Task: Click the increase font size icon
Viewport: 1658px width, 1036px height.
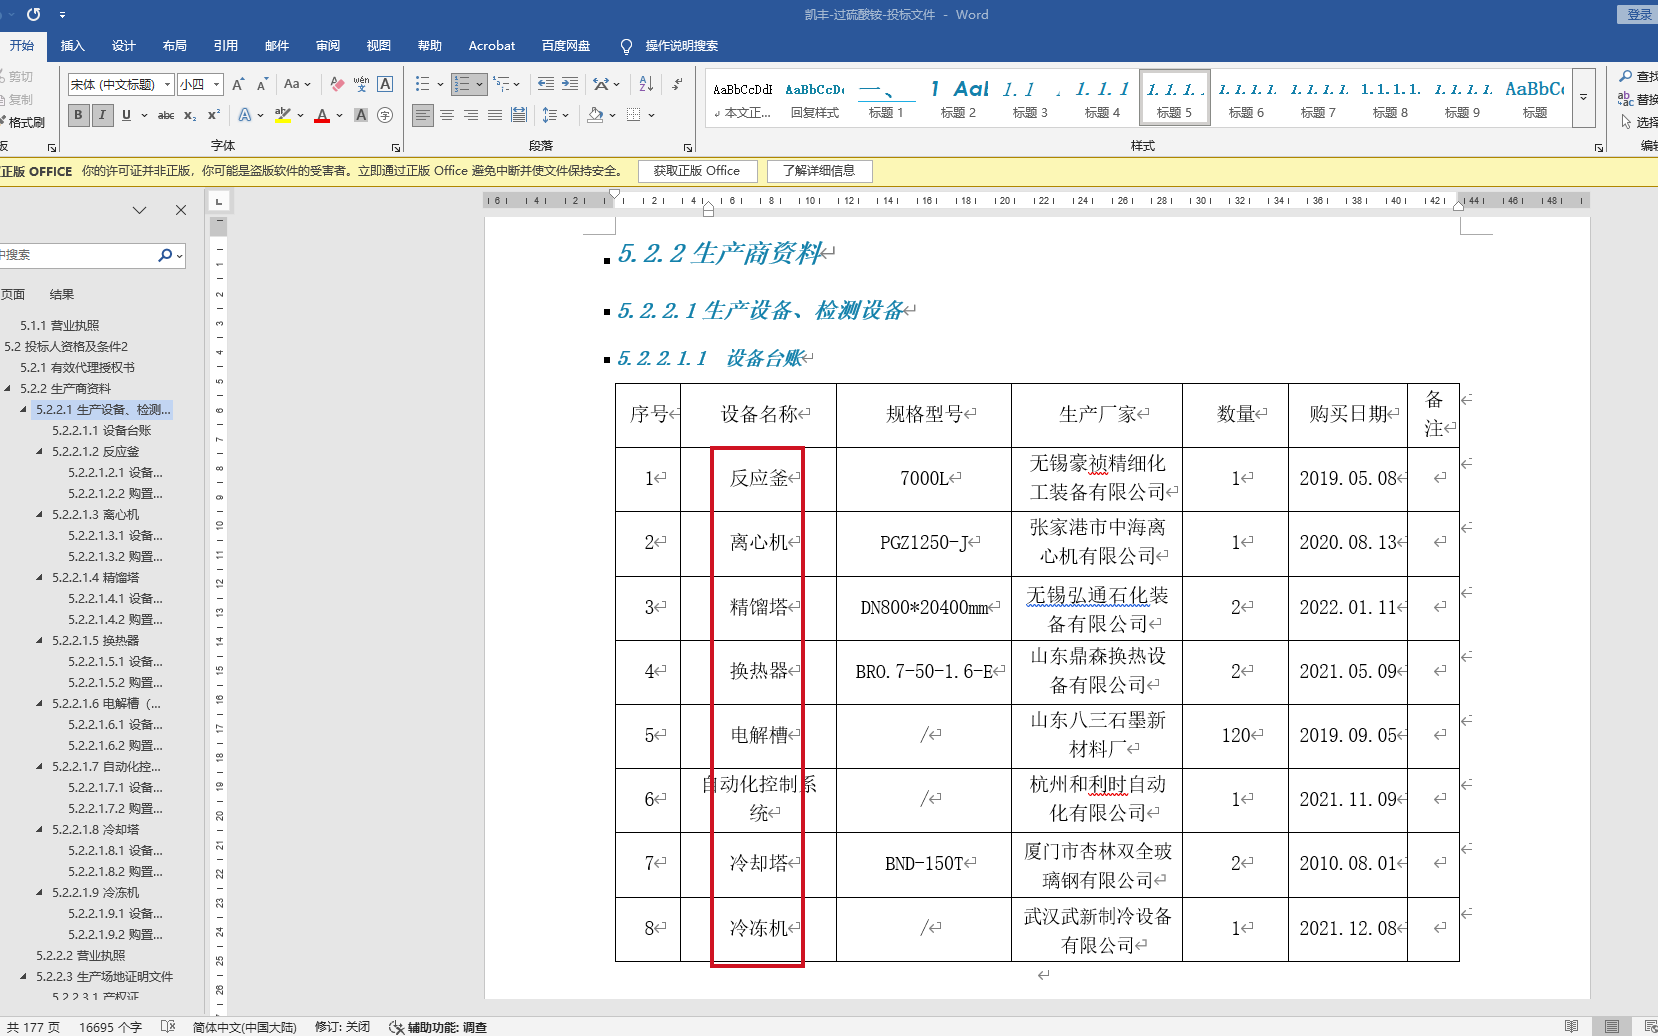Action: (238, 85)
